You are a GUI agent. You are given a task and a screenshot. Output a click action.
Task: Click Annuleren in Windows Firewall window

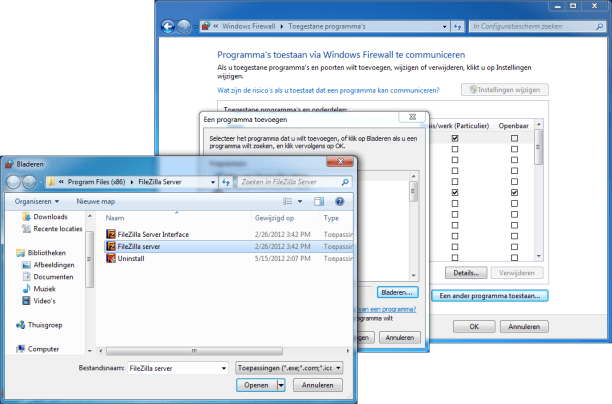pyautogui.click(x=524, y=327)
